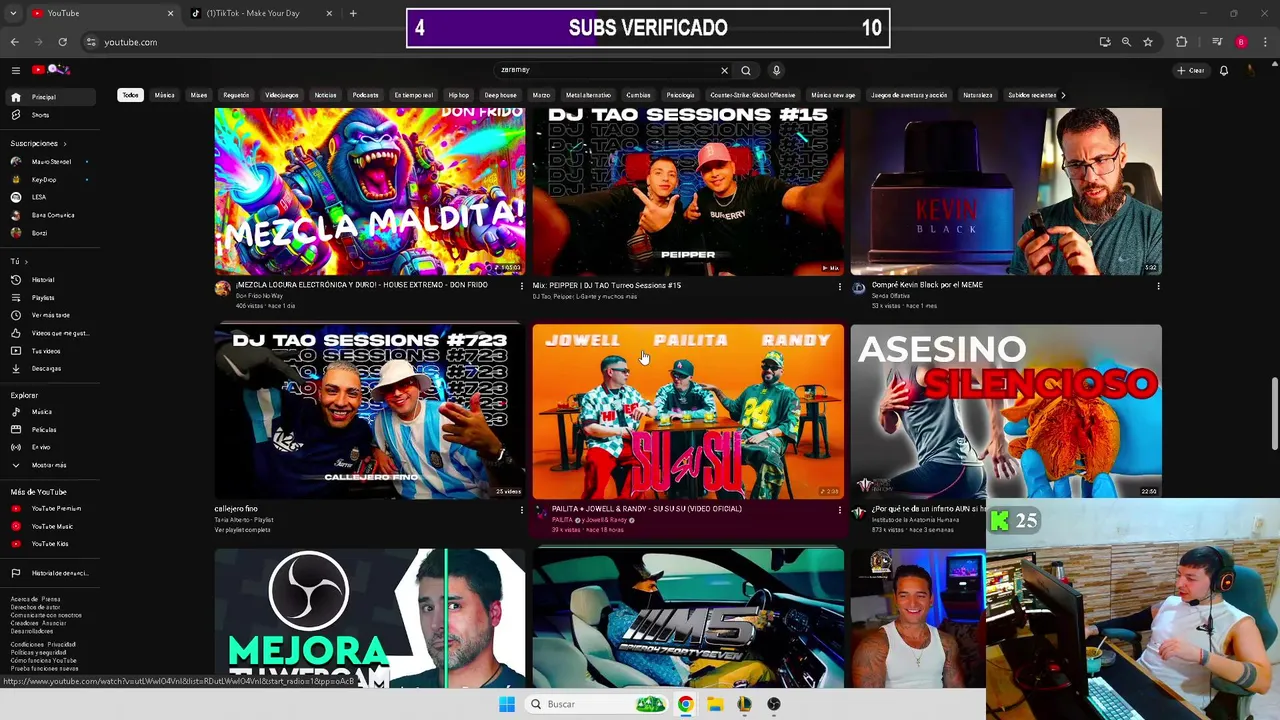Open Asesino Silencioso video thumbnail
The height and width of the screenshot is (720, 1280).
point(1006,411)
